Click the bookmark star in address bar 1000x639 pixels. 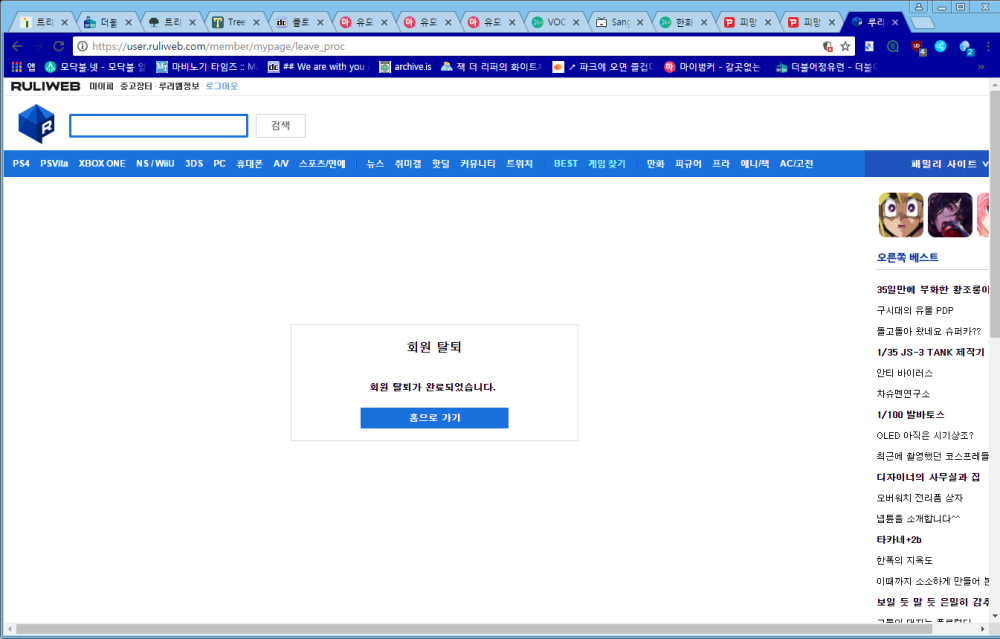click(845, 46)
